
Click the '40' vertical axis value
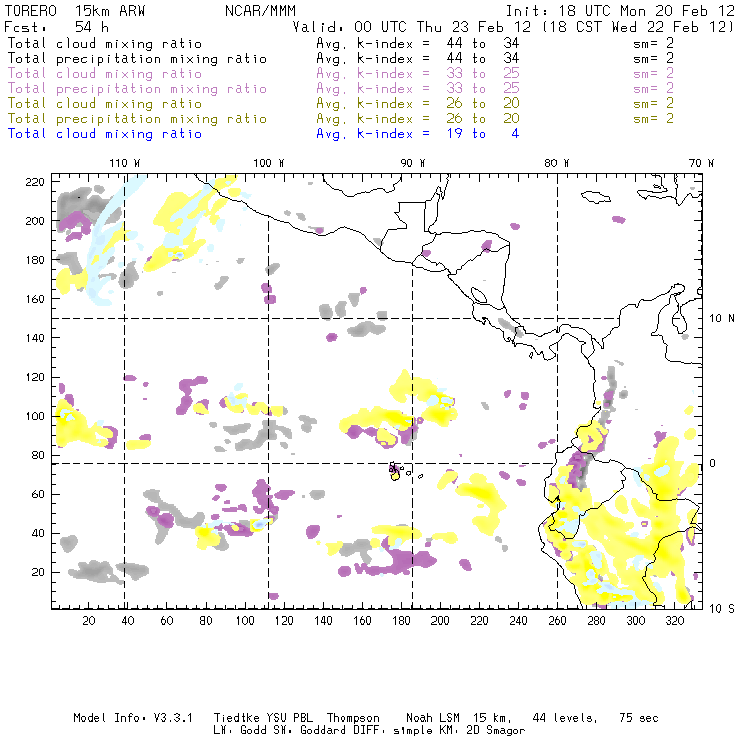coord(38,533)
